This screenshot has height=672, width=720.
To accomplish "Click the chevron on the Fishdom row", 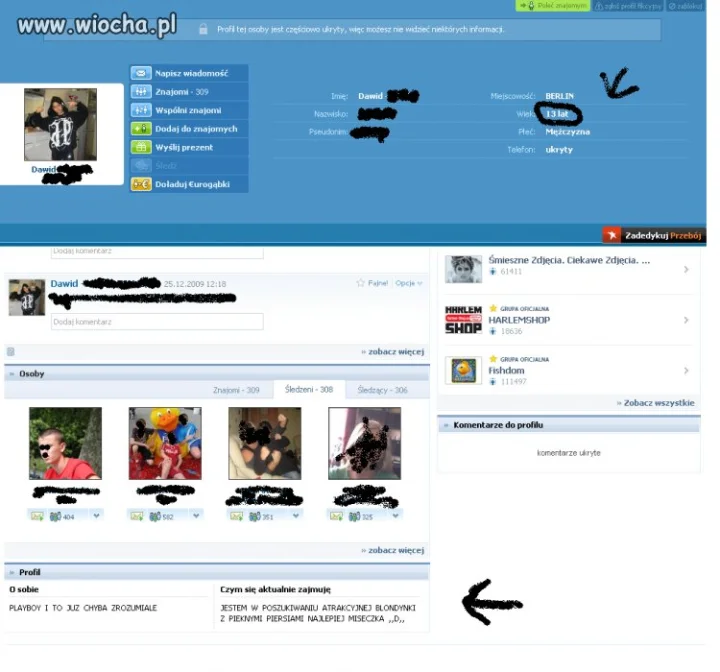I will click(686, 370).
